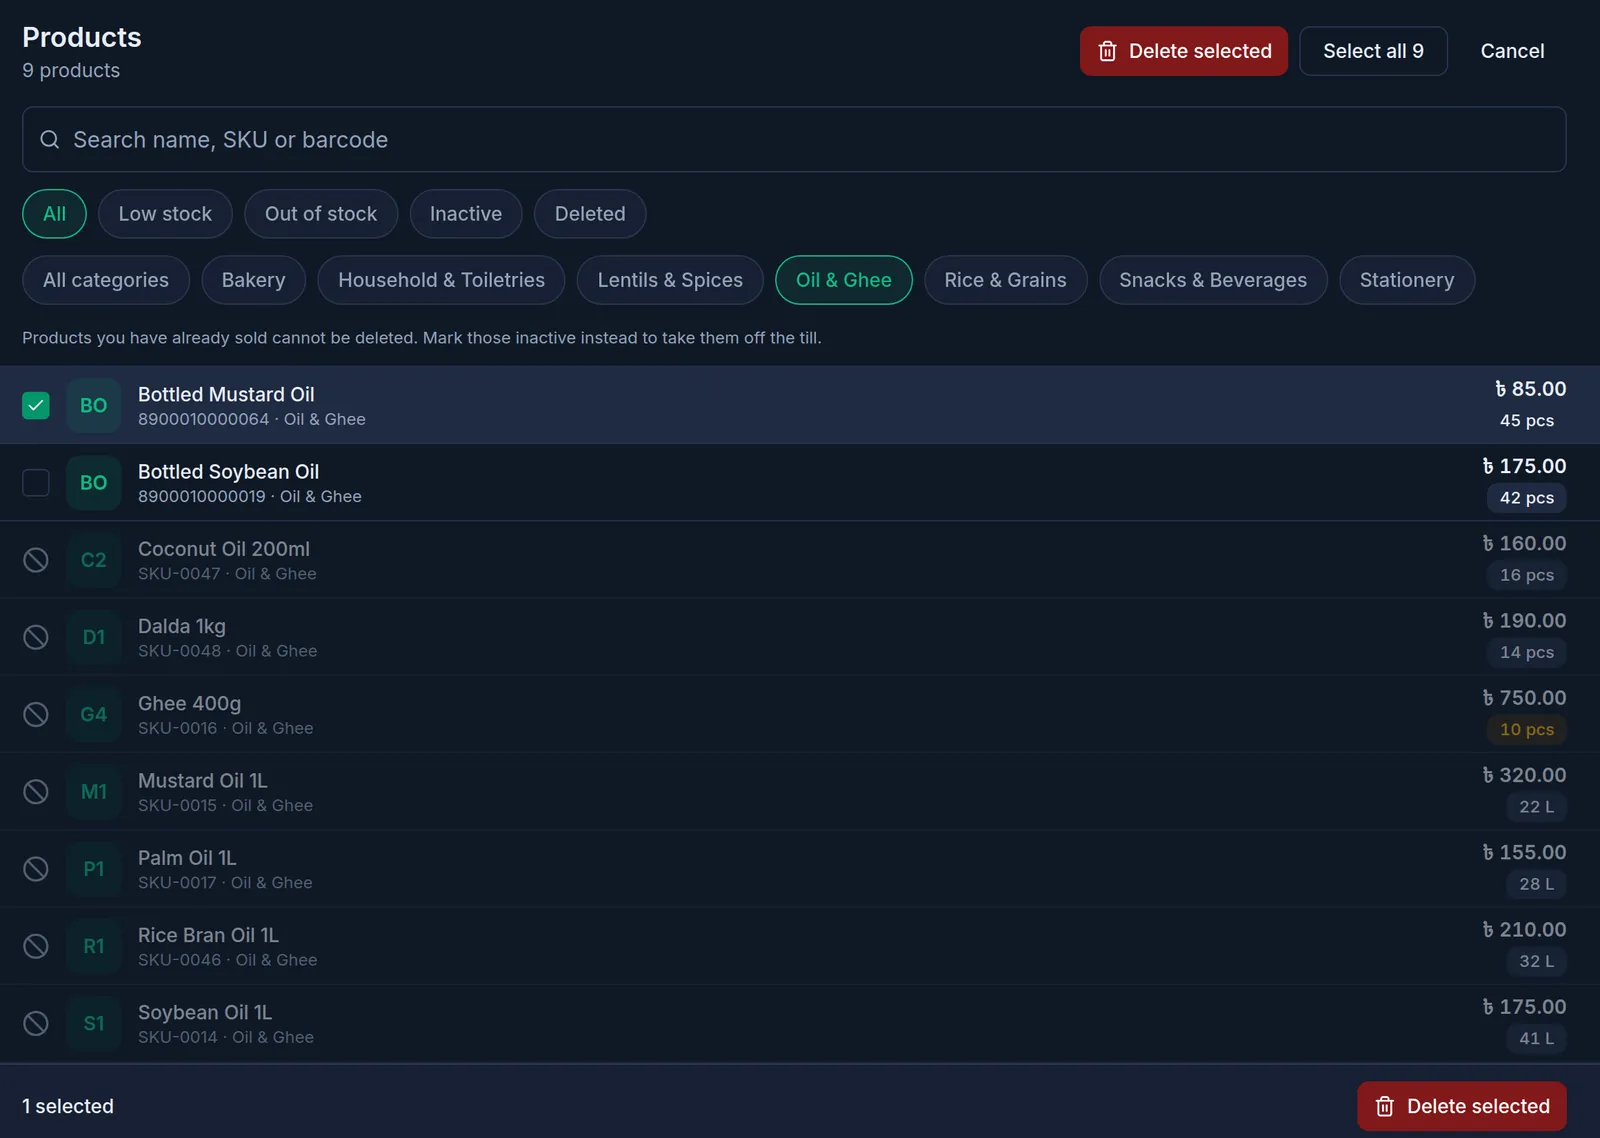This screenshot has width=1600, height=1138.
Task: Click Delete selected in the top header
Action: pyautogui.click(x=1184, y=51)
